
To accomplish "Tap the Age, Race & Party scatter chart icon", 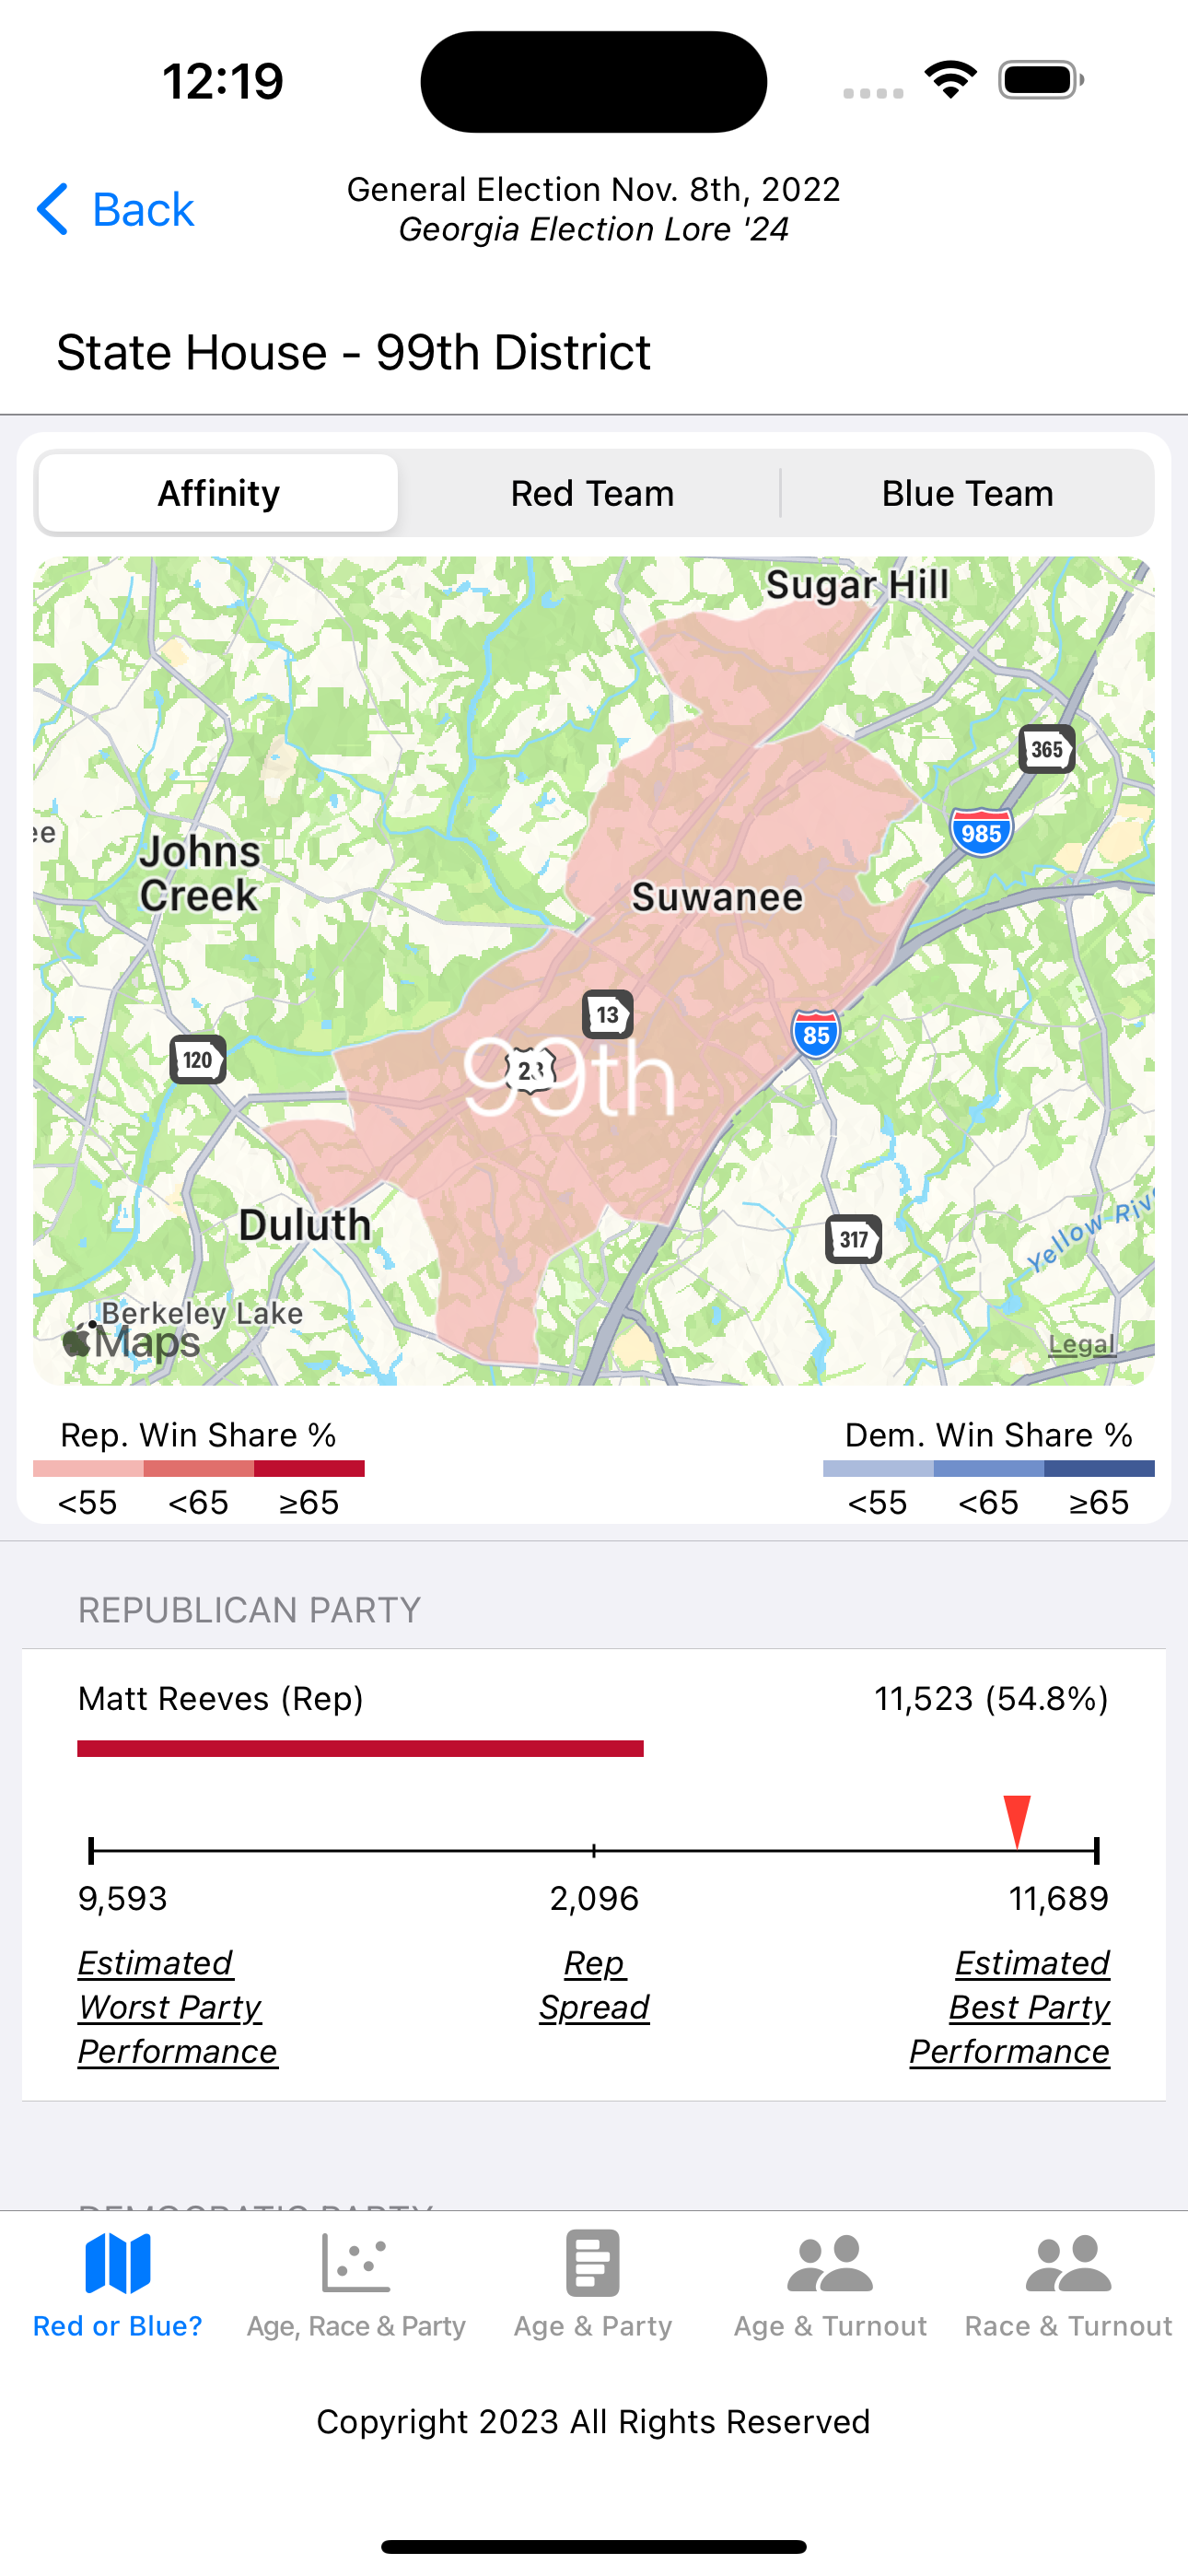I will (356, 2263).
